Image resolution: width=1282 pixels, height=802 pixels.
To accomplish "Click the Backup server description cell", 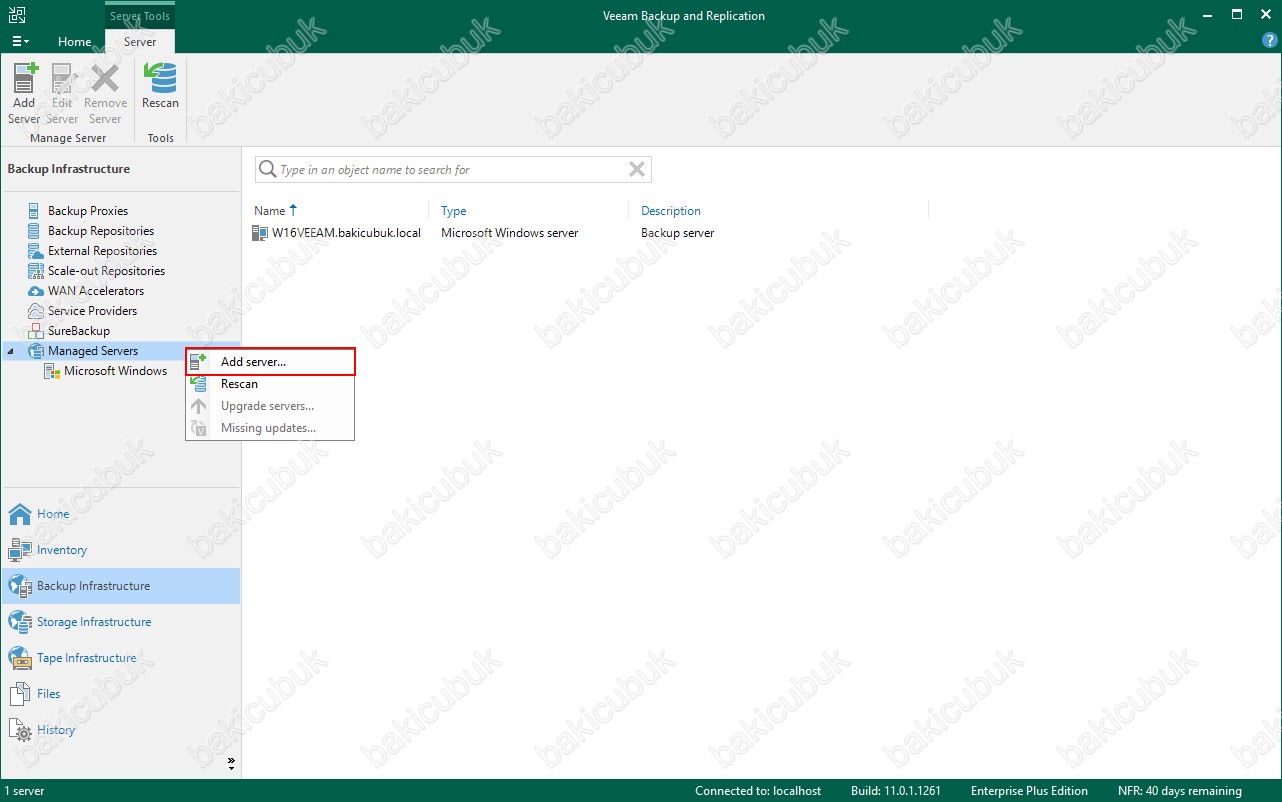I will (678, 233).
